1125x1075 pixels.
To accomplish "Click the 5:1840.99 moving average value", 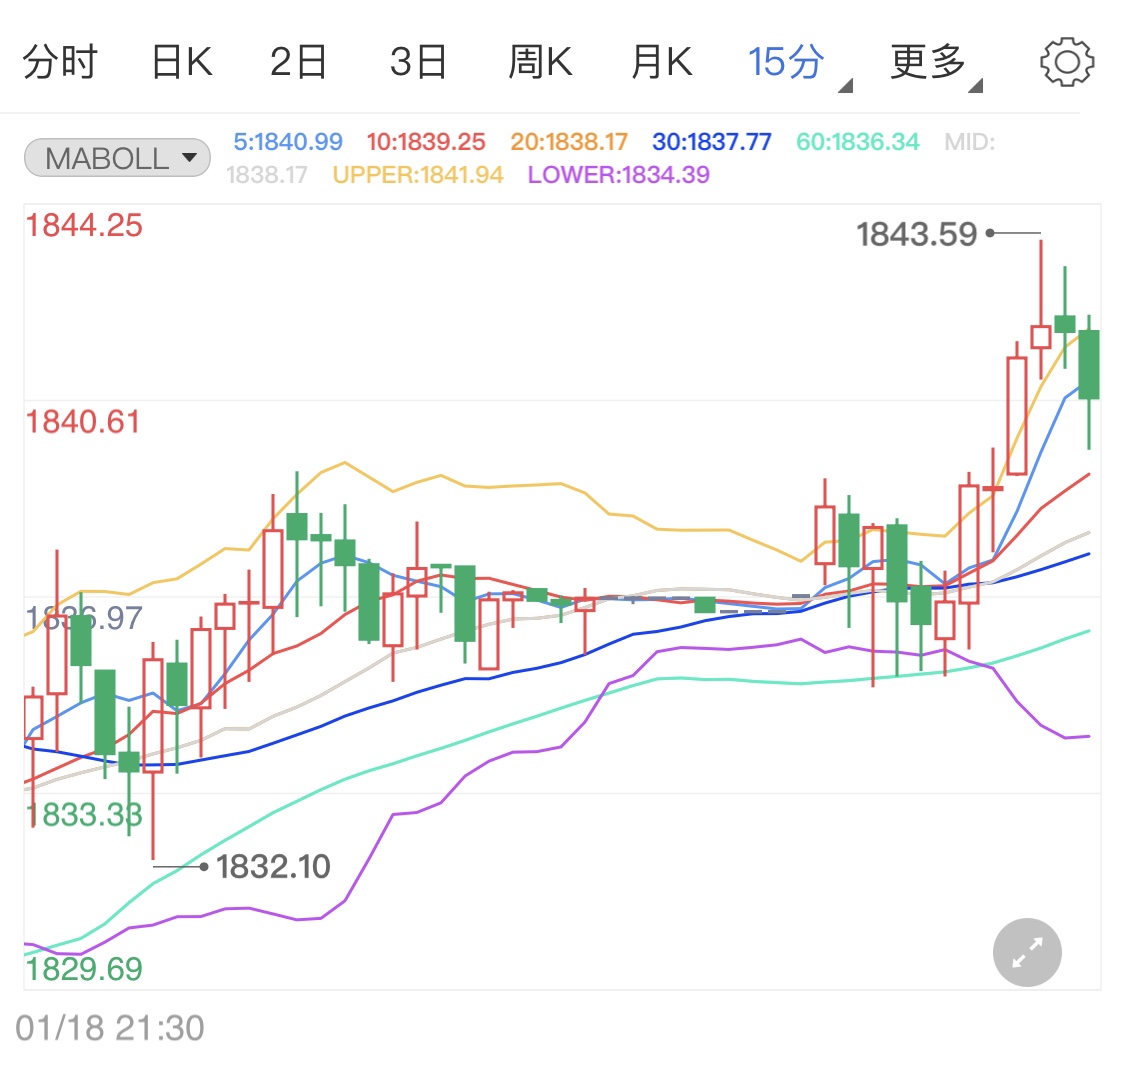I will [x=288, y=141].
